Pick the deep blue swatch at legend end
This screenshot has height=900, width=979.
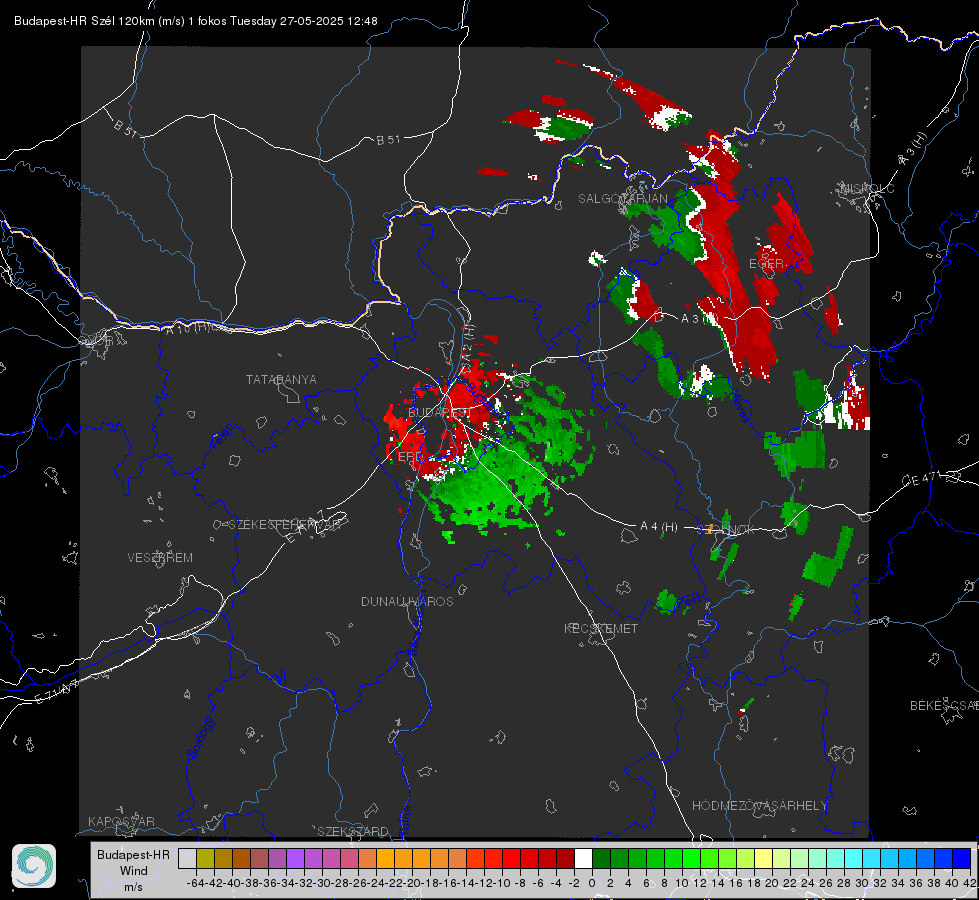[961, 858]
